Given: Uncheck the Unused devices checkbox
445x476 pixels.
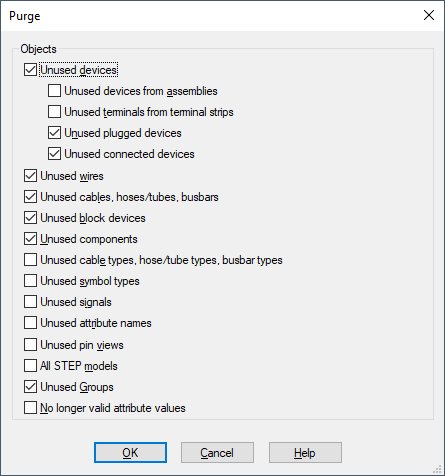Looking at the screenshot, I should tap(30, 70).
